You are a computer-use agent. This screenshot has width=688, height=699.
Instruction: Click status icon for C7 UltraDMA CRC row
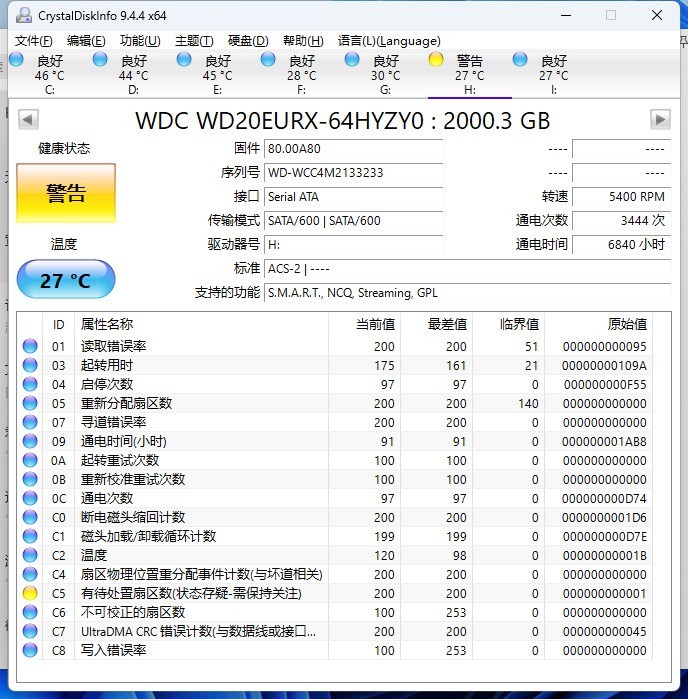(30, 631)
